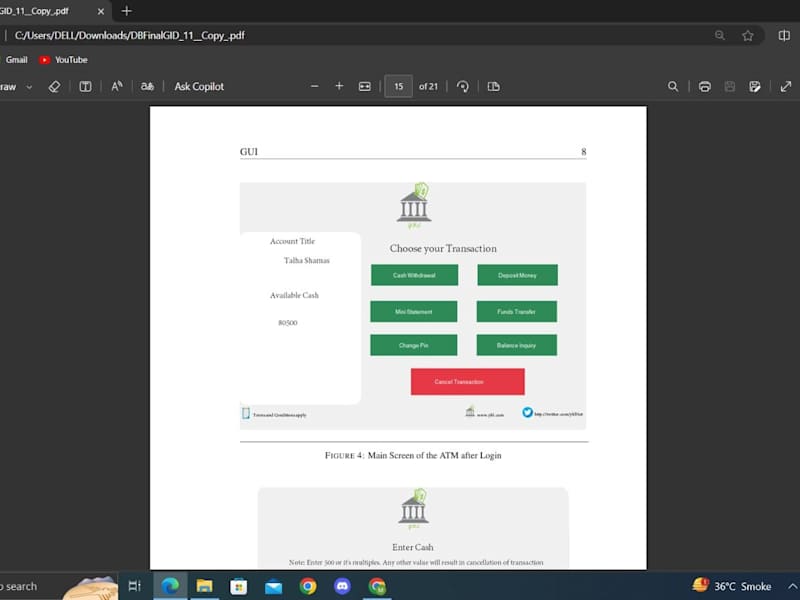Click the zoom out minus button

coord(314,87)
